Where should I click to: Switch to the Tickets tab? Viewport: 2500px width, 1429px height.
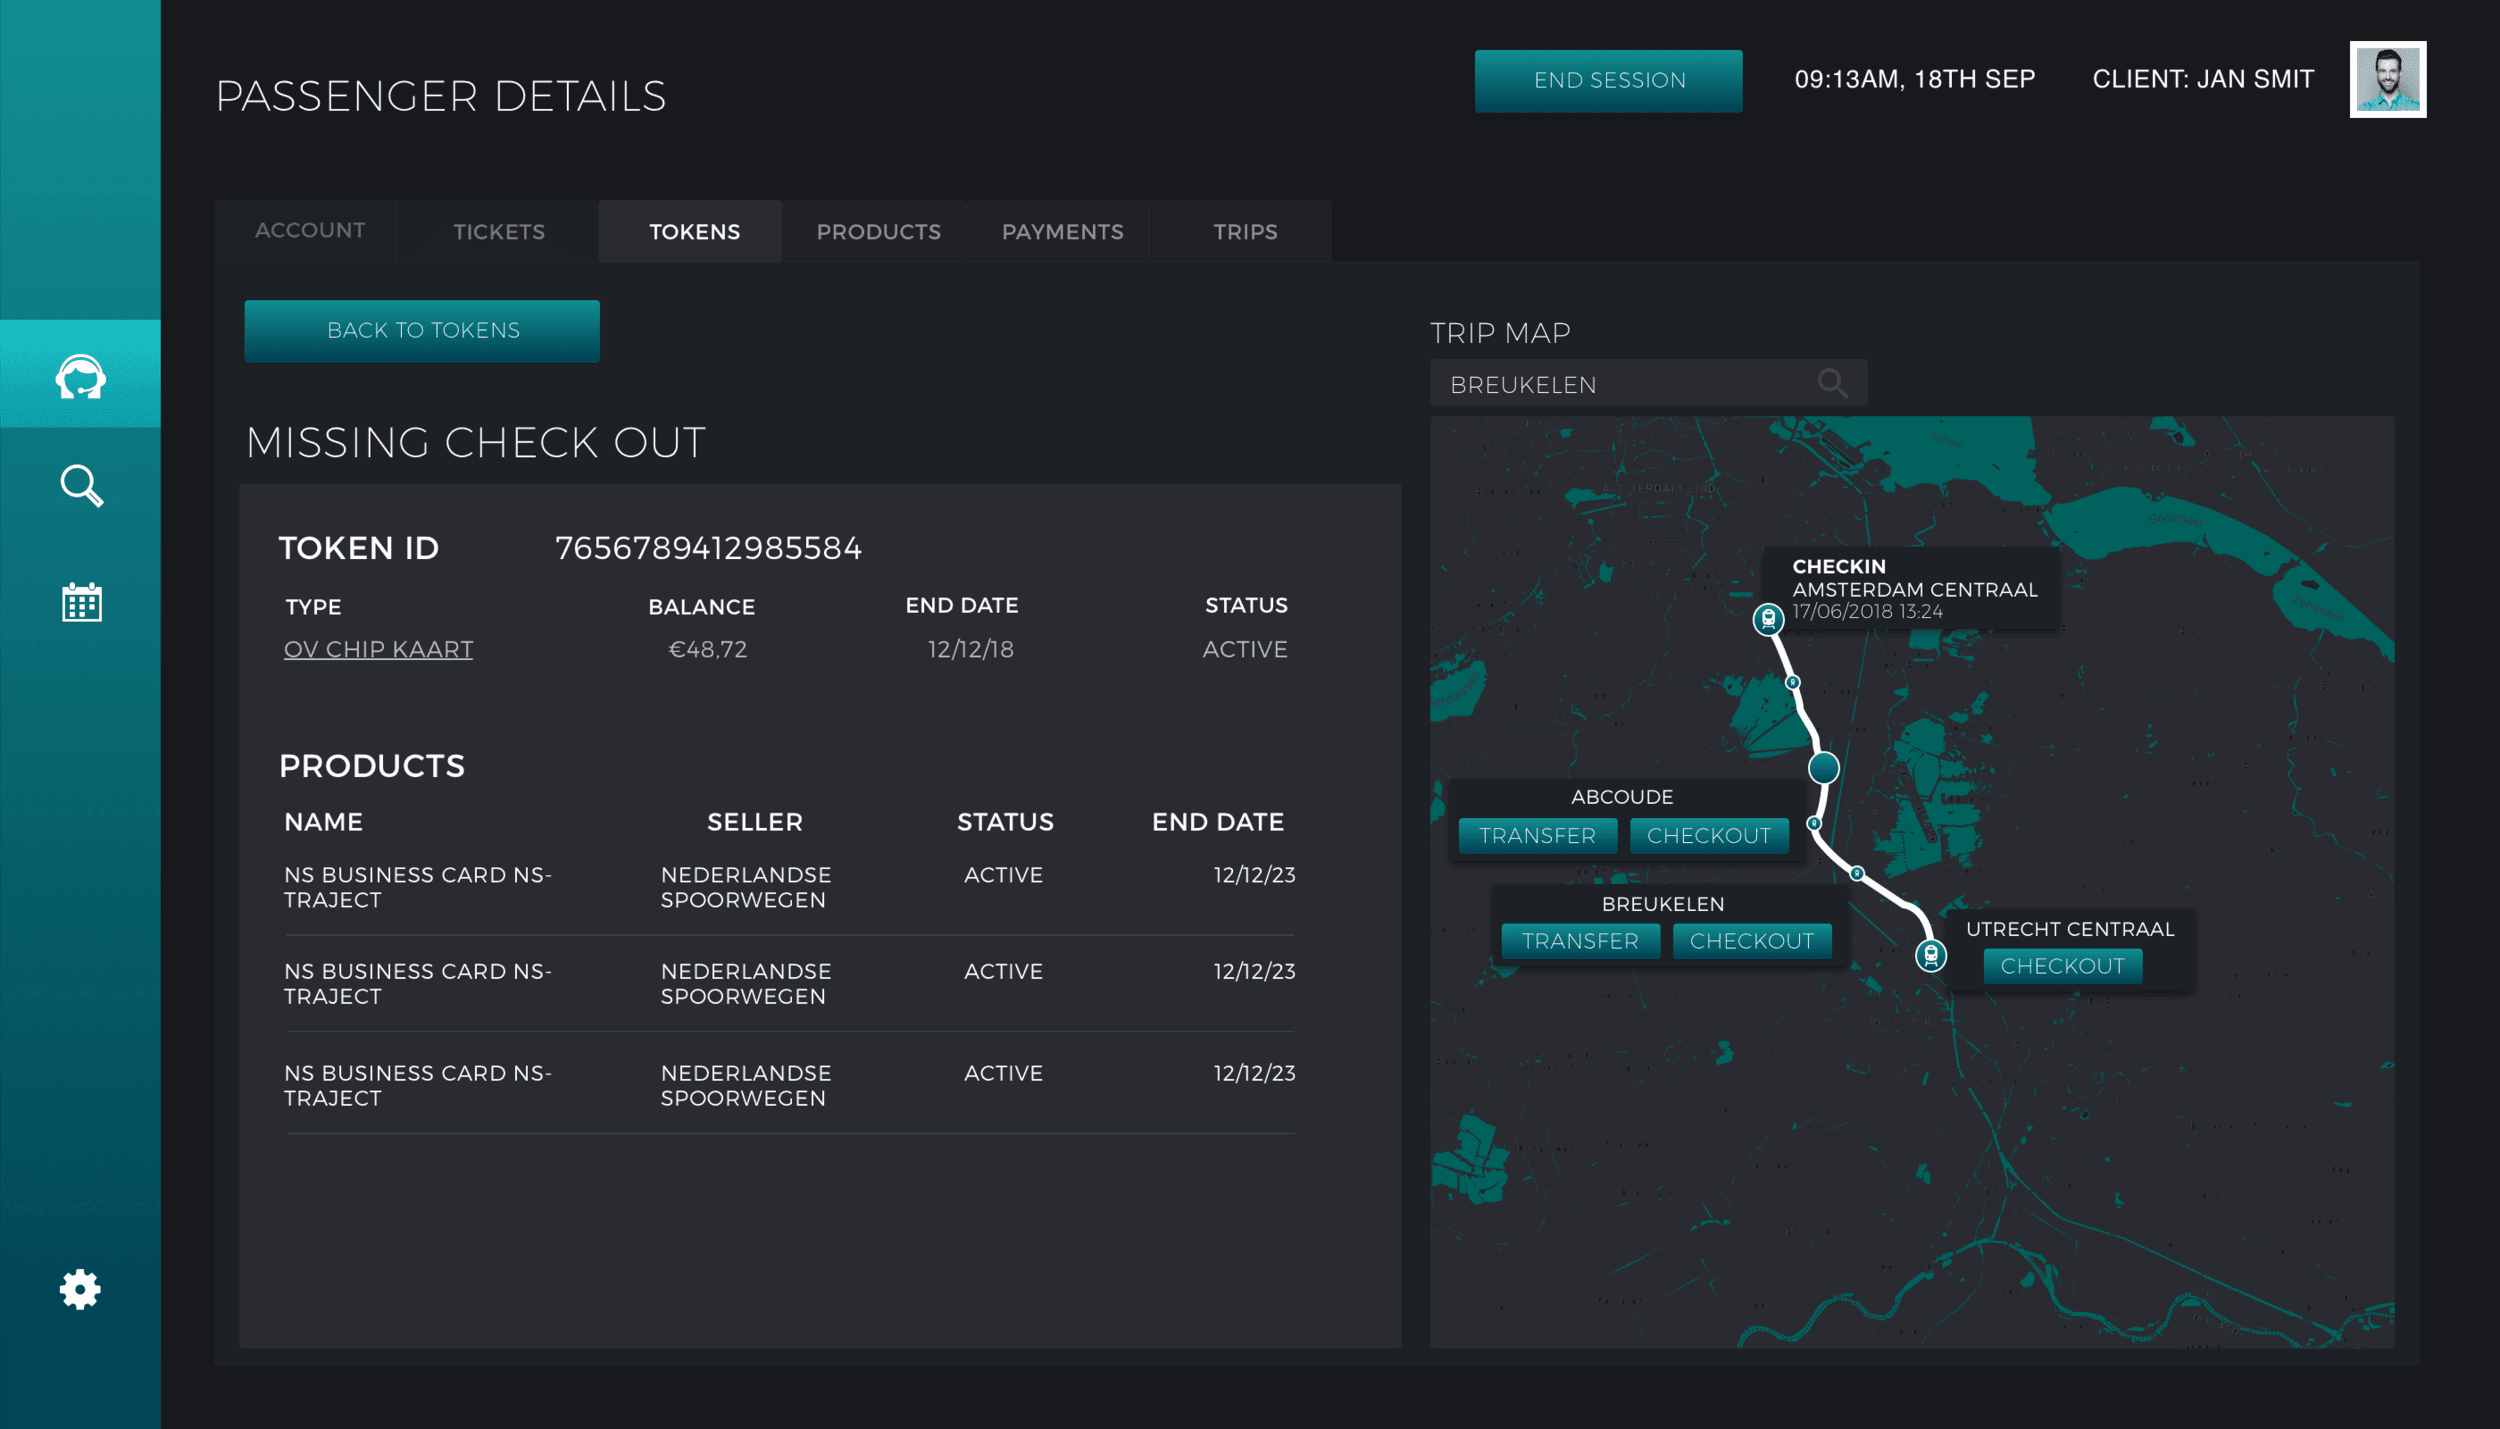[x=499, y=232]
